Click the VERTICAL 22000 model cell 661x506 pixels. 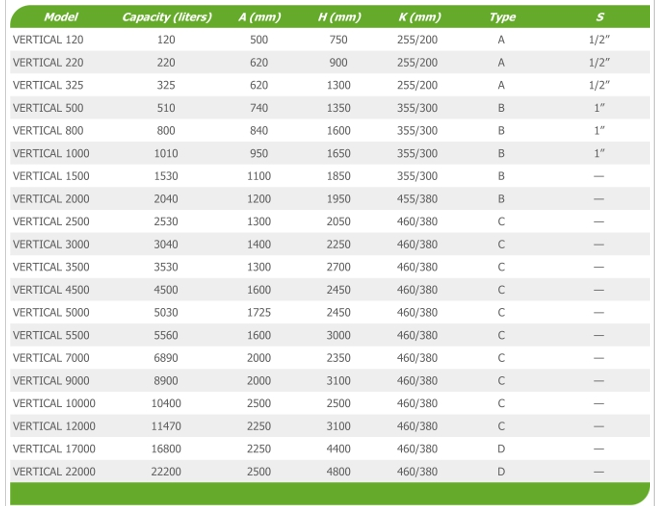point(54,472)
